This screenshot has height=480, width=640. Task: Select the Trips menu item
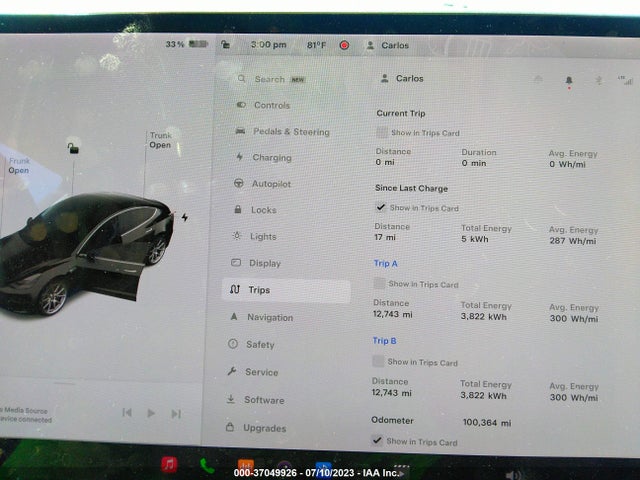286,290
